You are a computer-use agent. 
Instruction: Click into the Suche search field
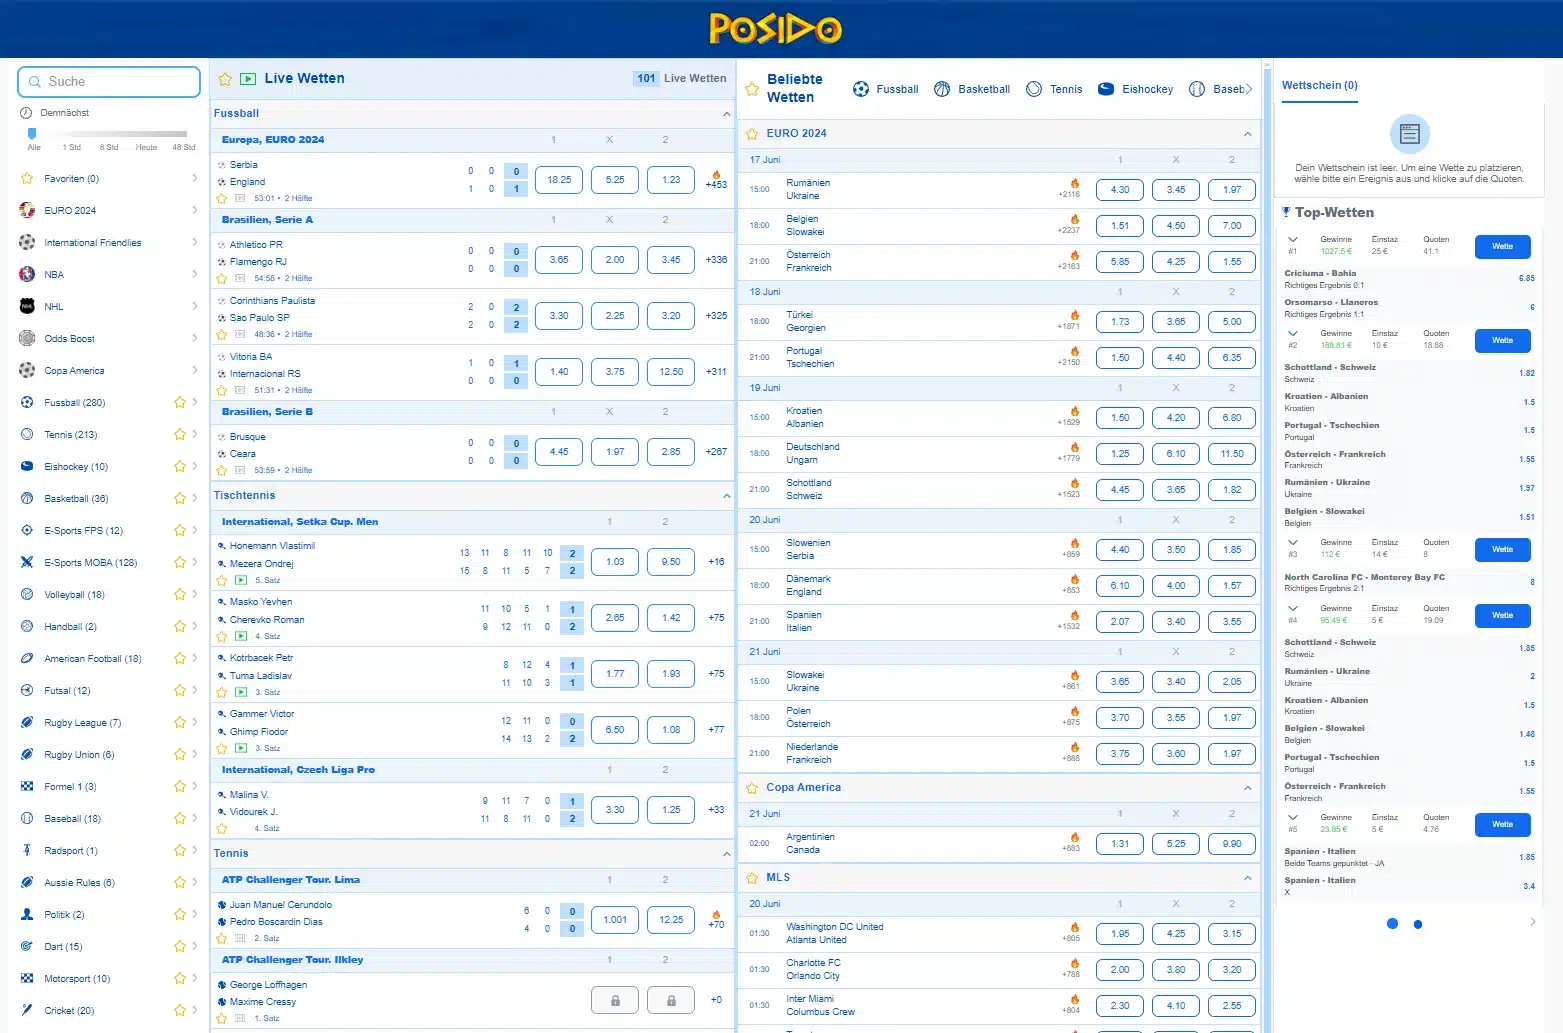109,82
